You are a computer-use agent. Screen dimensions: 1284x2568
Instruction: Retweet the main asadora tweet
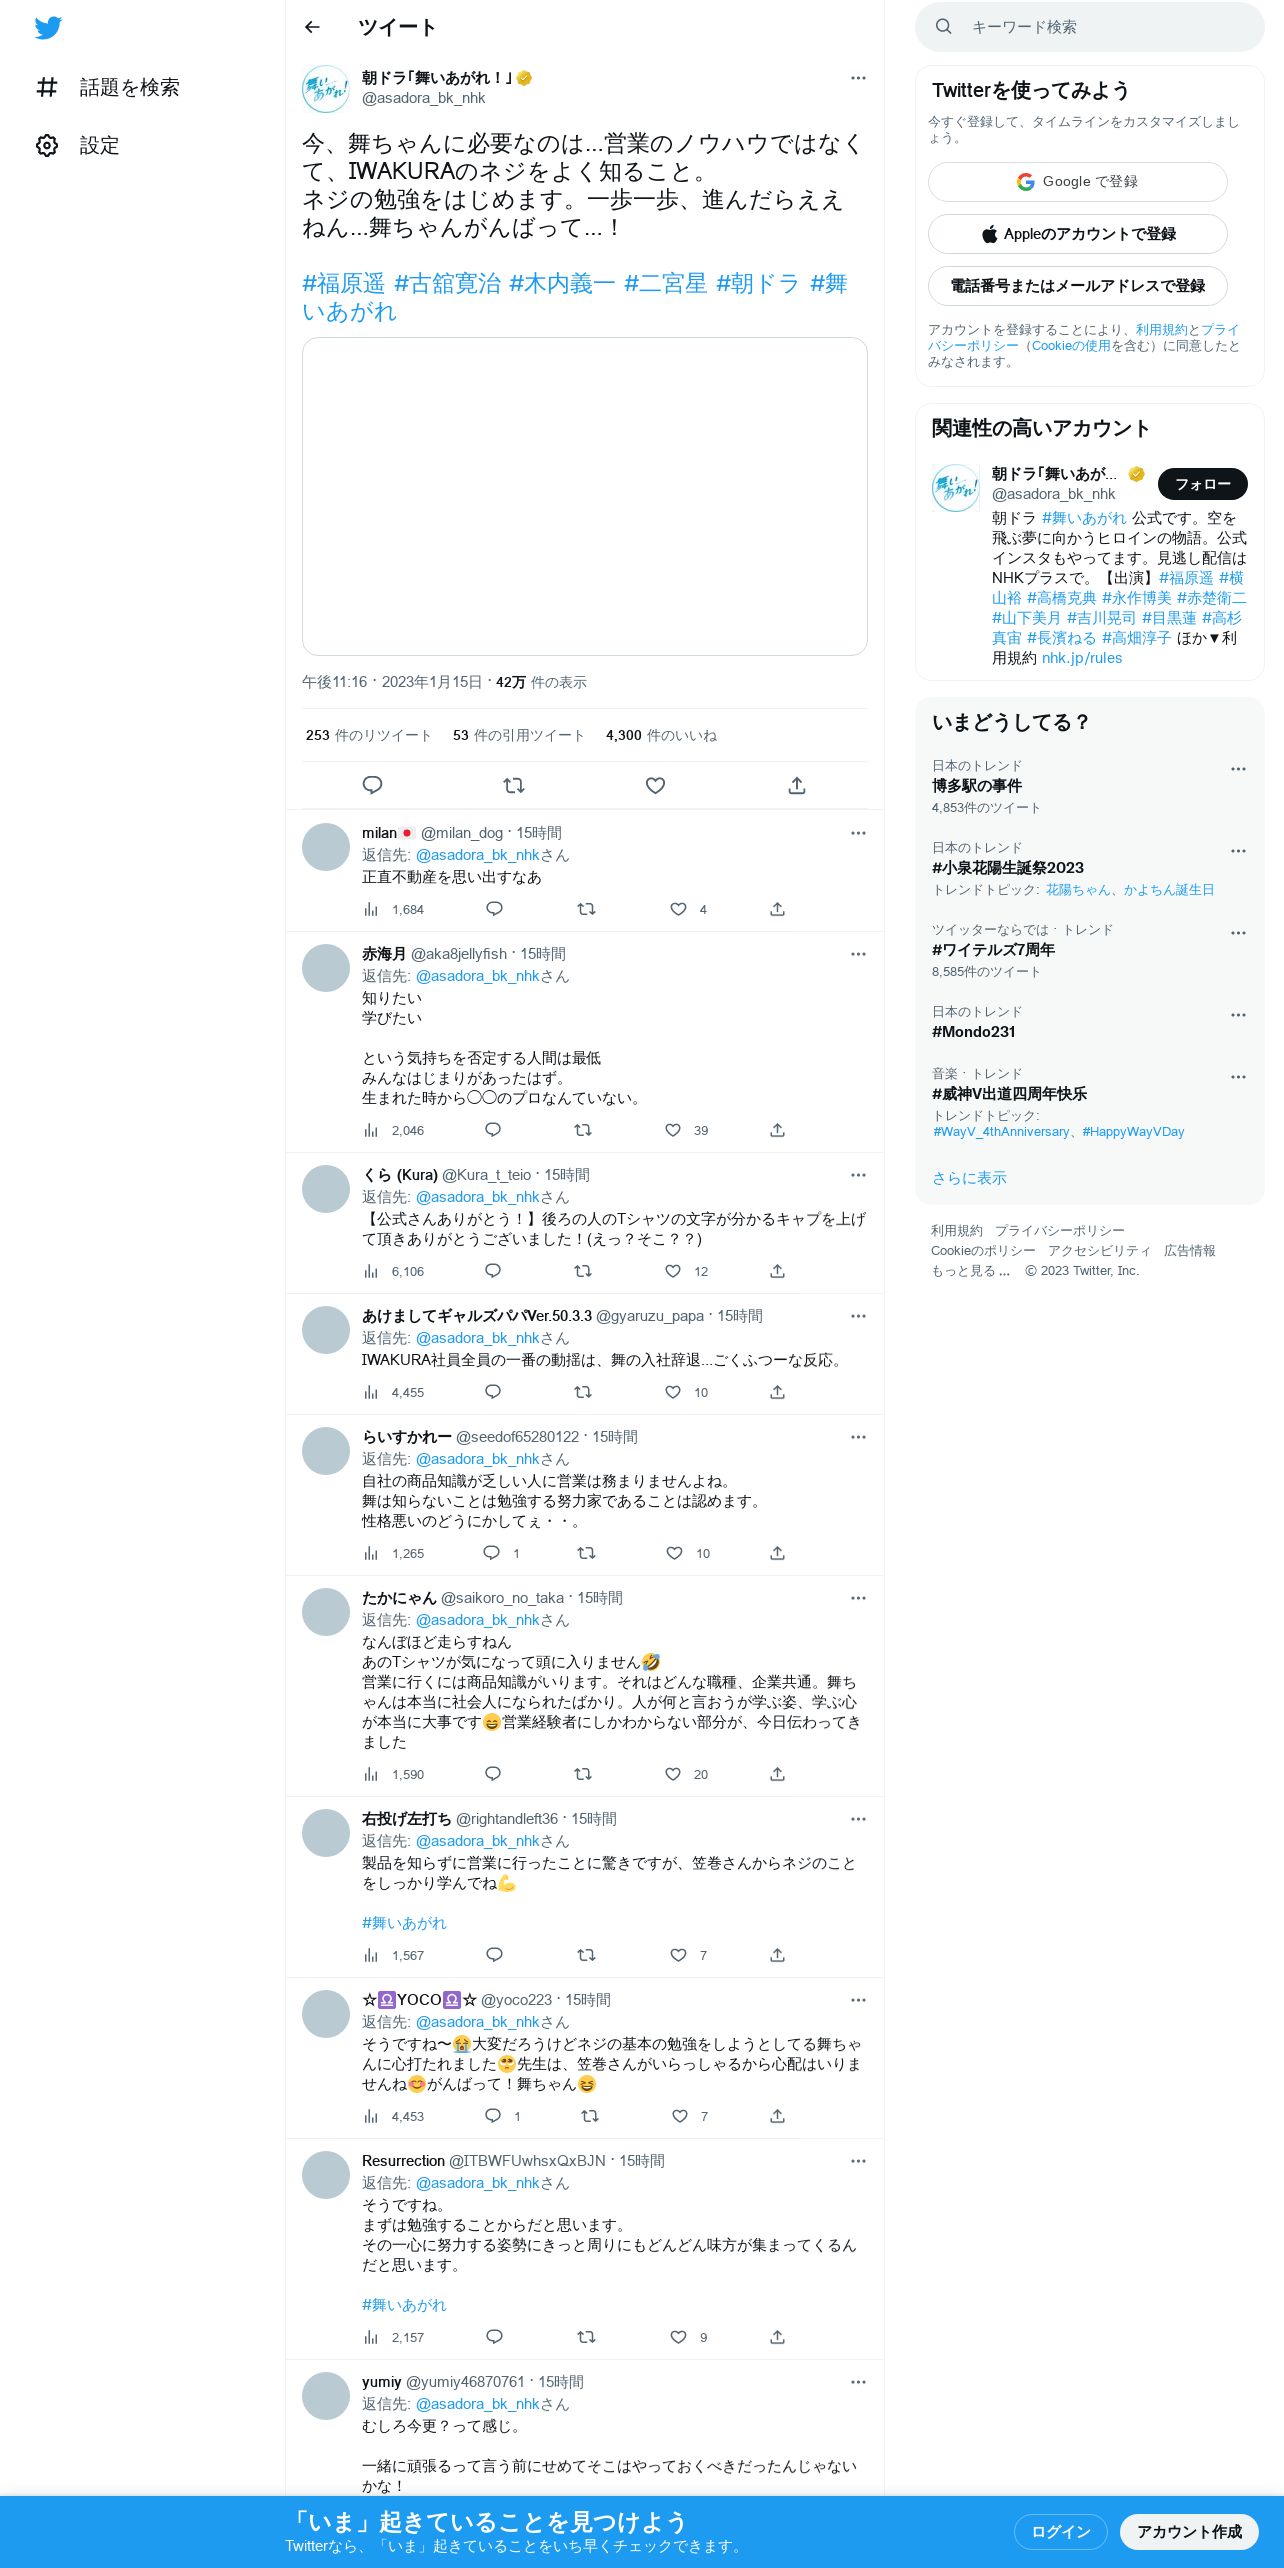click(514, 785)
